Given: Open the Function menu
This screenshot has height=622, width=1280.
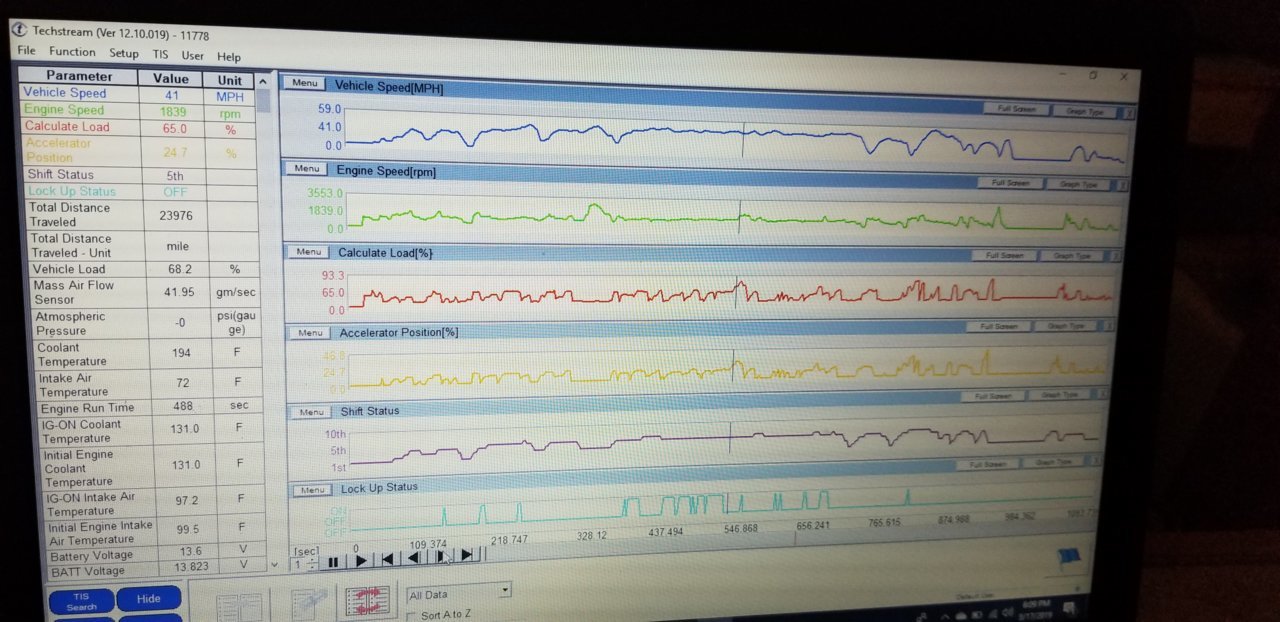Looking at the screenshot, I should pyautogui.click(x=72, y=52).
